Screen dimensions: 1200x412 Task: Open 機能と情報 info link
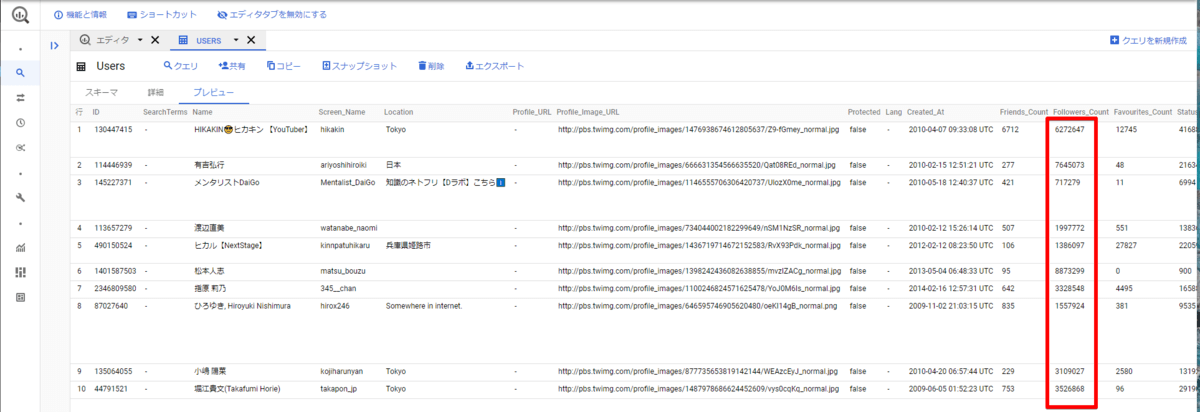coord(79,16)
